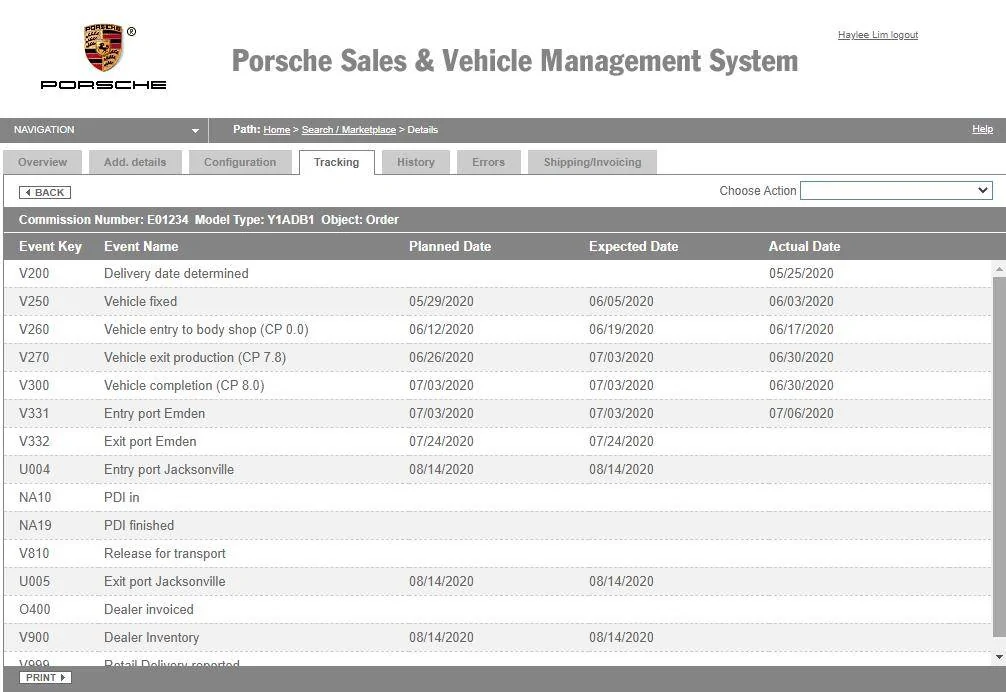Select the Vehicle fixed event name

(141, 301)
